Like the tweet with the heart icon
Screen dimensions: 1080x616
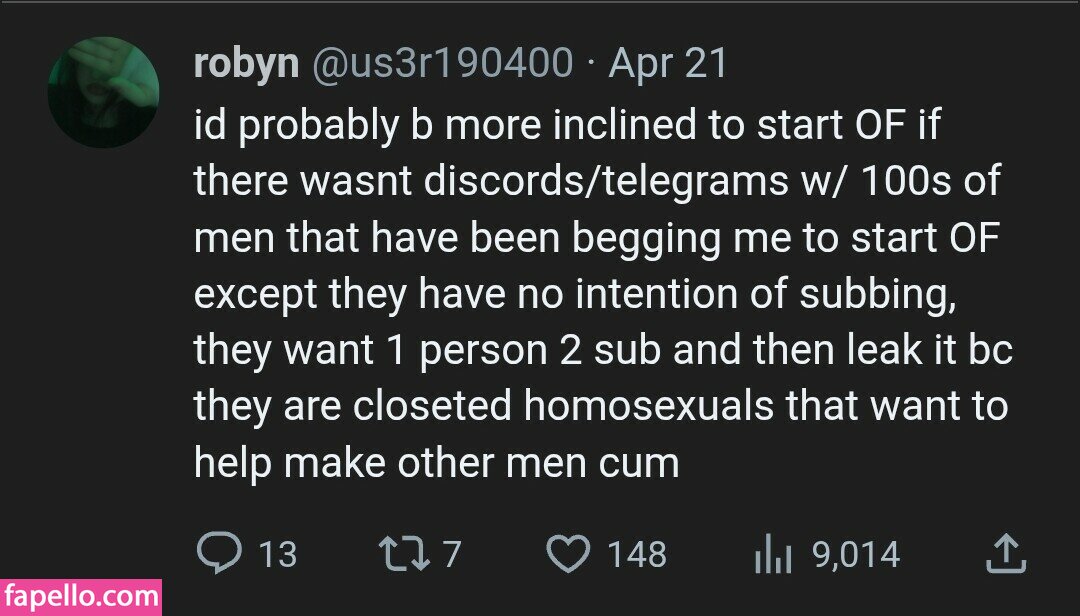point(571,553)
